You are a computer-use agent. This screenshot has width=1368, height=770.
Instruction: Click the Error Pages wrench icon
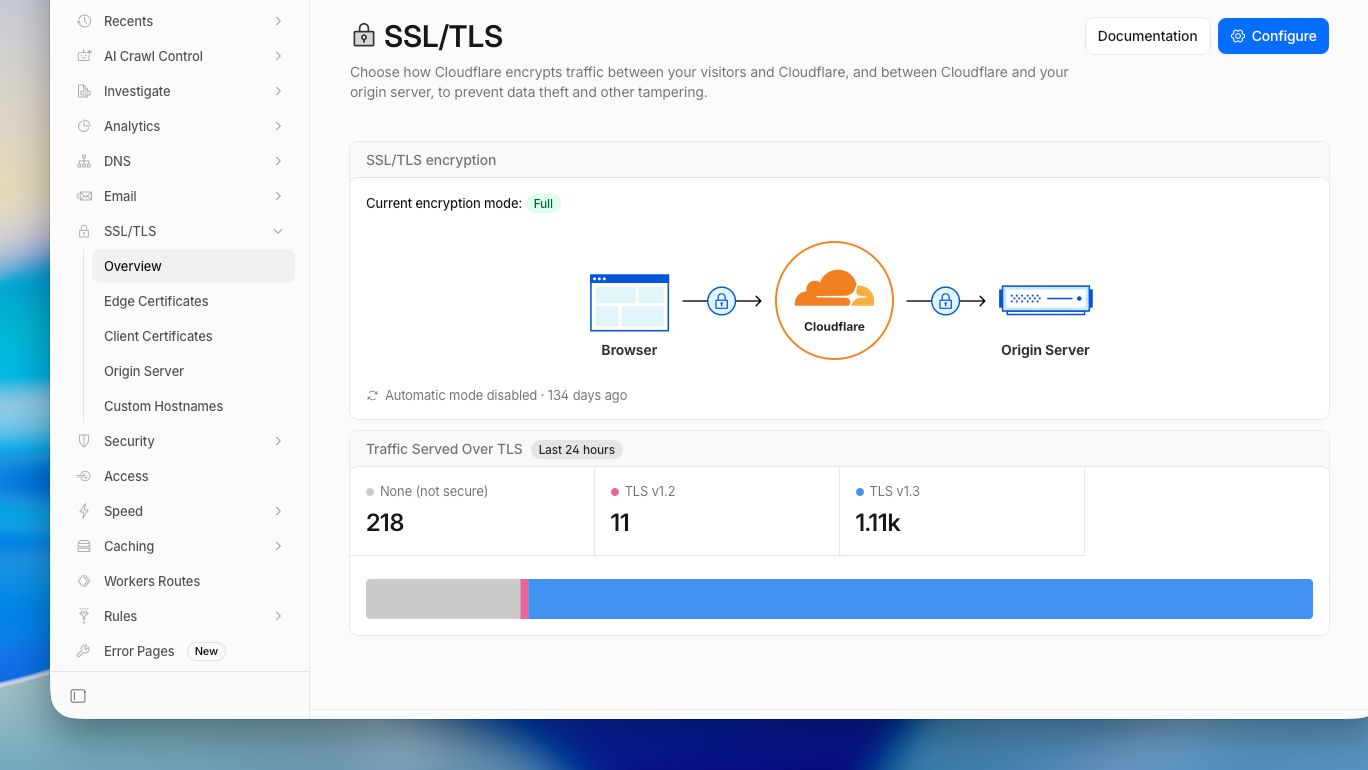coord(84,651)
